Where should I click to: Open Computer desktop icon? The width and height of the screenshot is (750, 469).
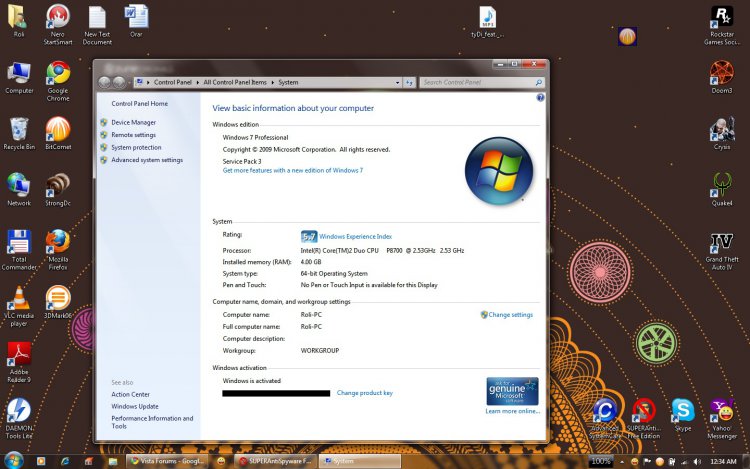[19, 77]
